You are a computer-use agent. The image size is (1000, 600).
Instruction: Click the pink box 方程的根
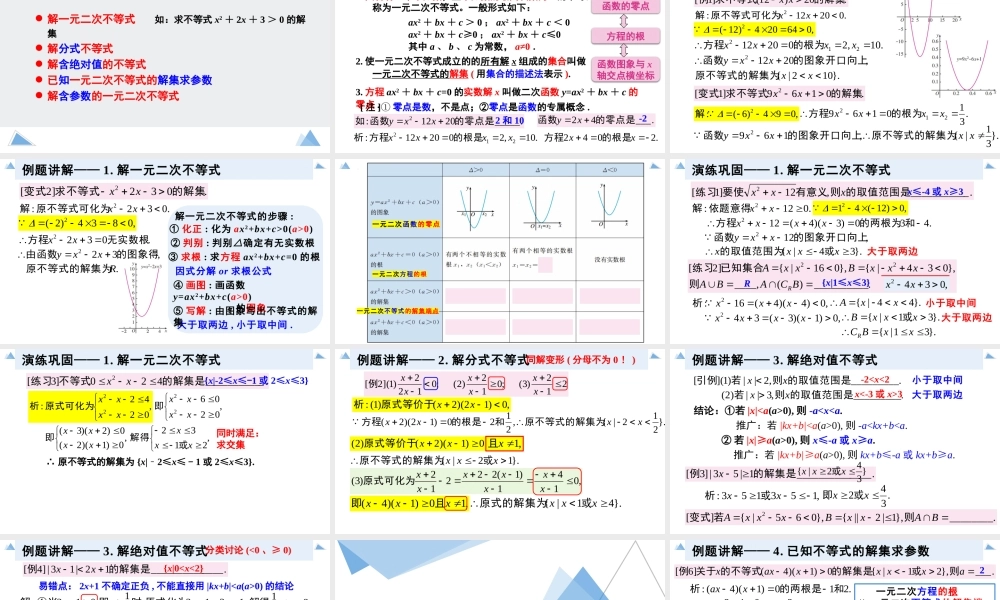[625, 36]
